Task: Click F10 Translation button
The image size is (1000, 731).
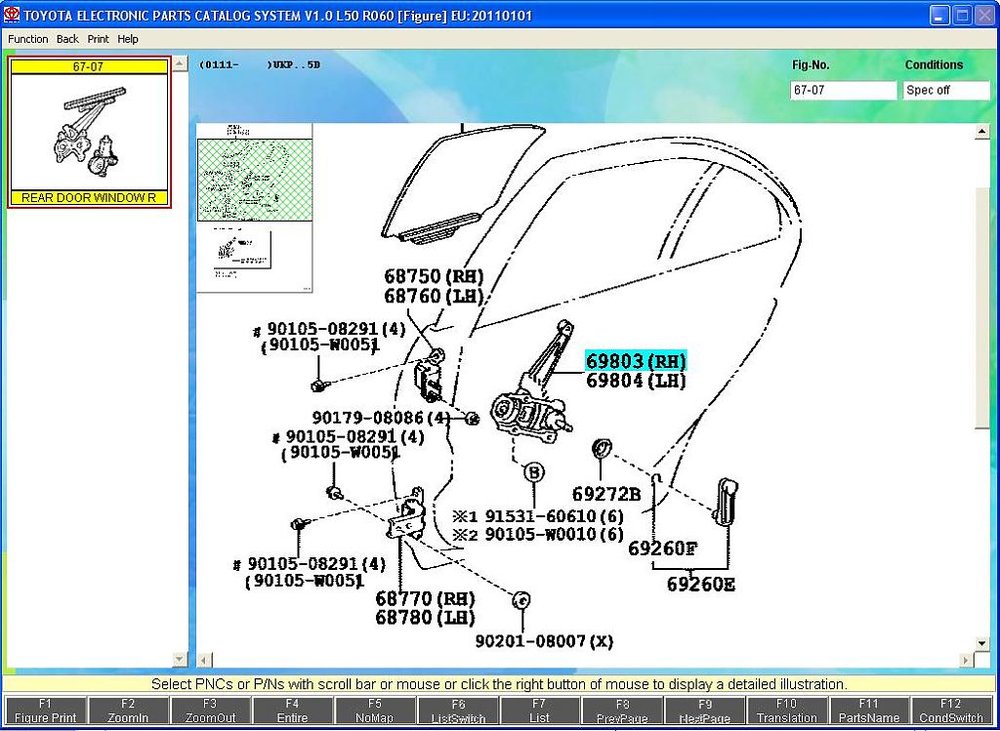Action: click(786, 710)
